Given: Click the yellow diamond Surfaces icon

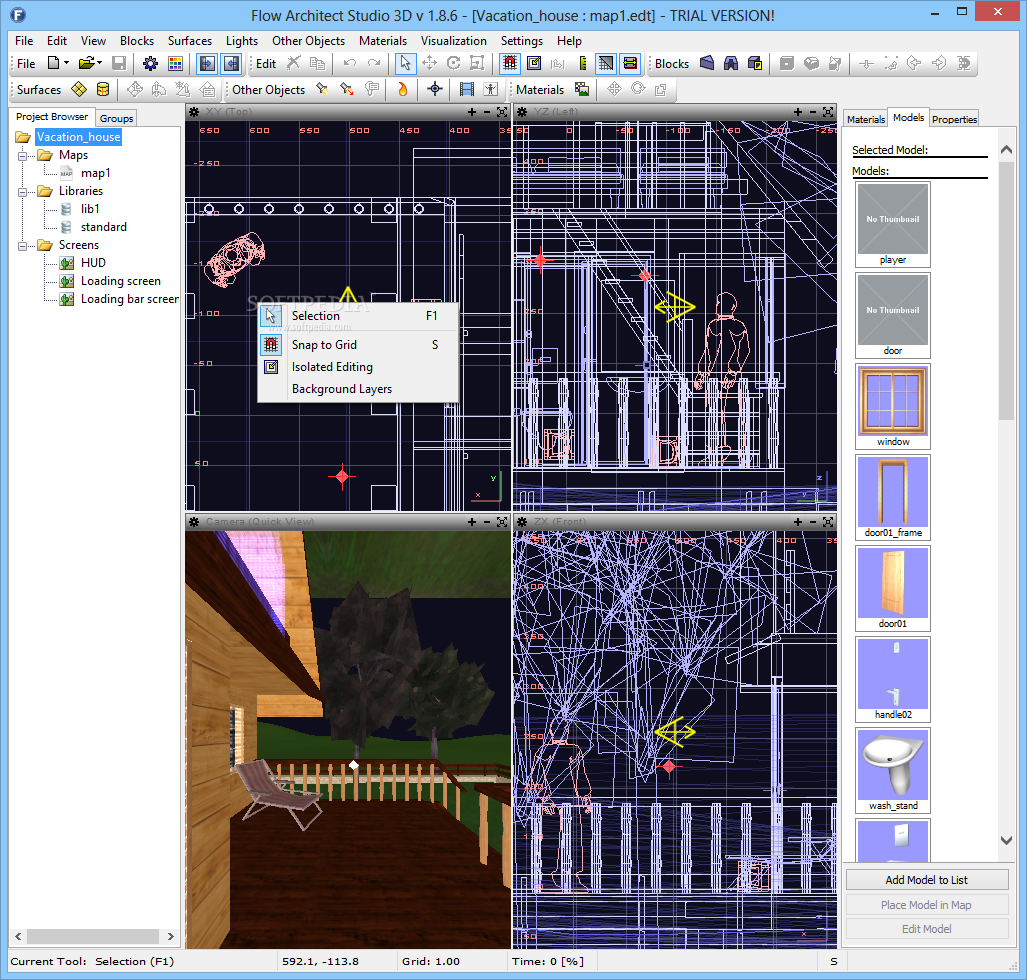Looking at the screenshot, I should pyautogui.click(x=79, y=89).
